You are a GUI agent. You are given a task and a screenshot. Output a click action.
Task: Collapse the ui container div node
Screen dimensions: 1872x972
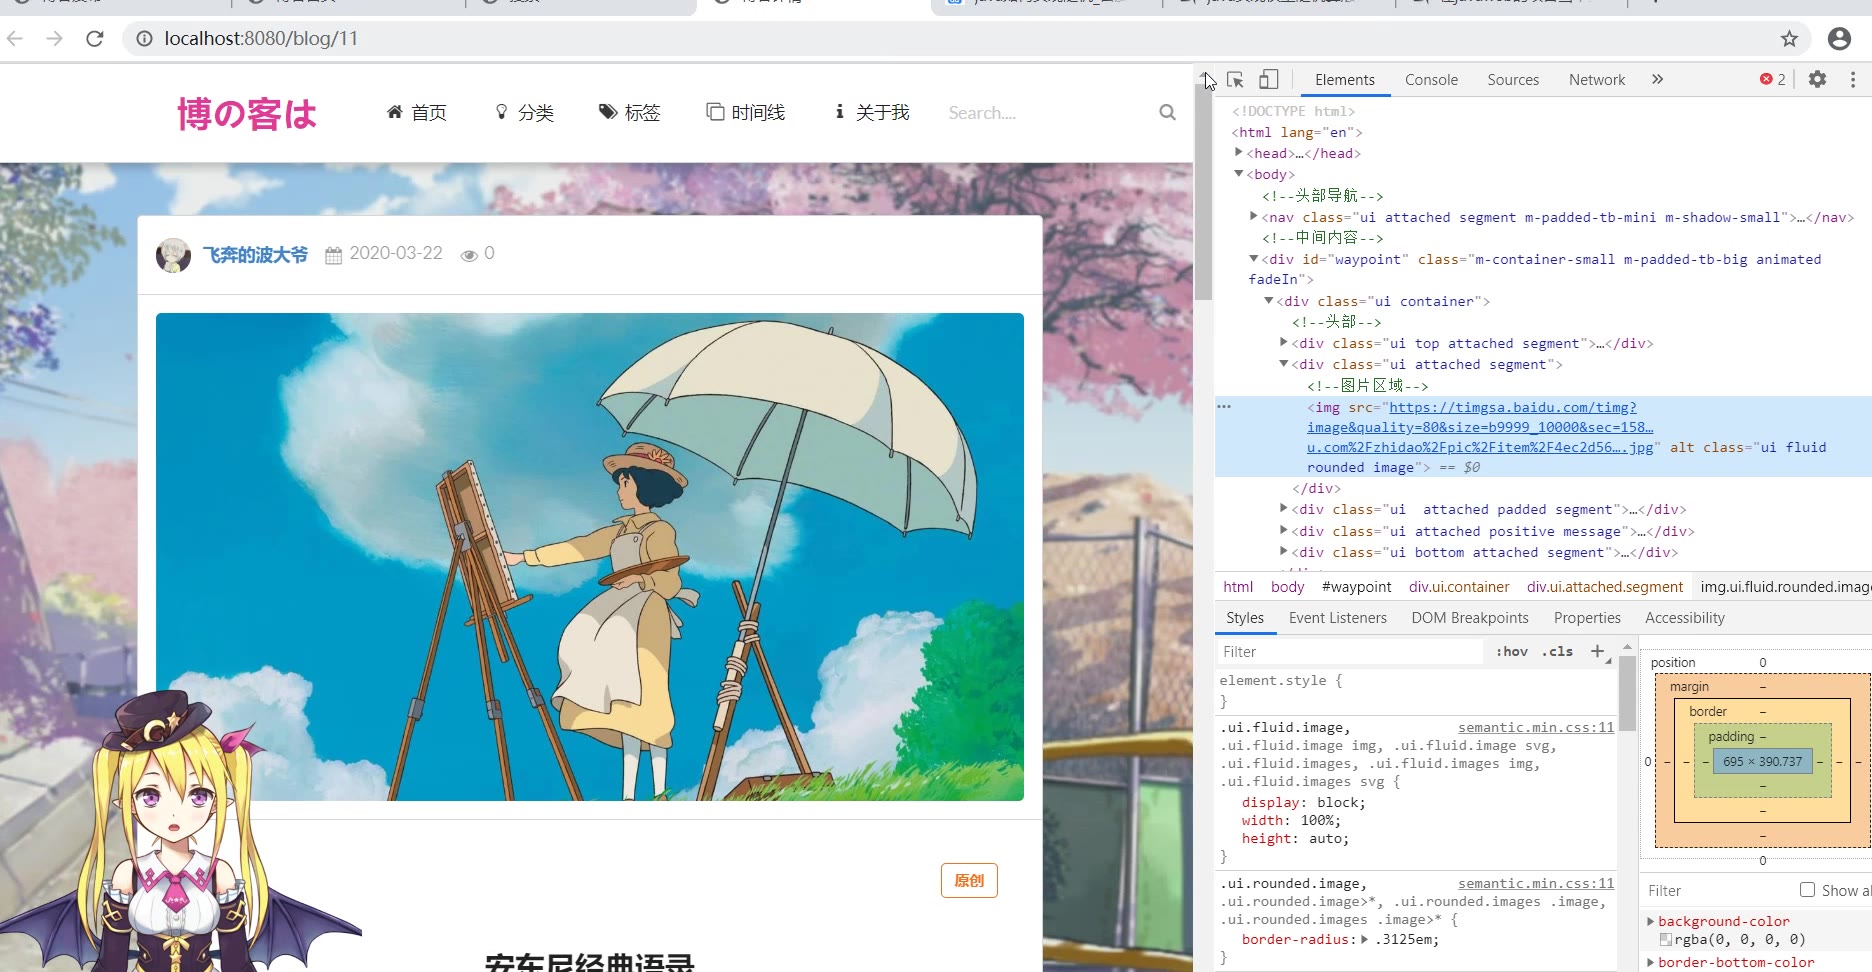pyautogui.click(x=1269, y=301)
